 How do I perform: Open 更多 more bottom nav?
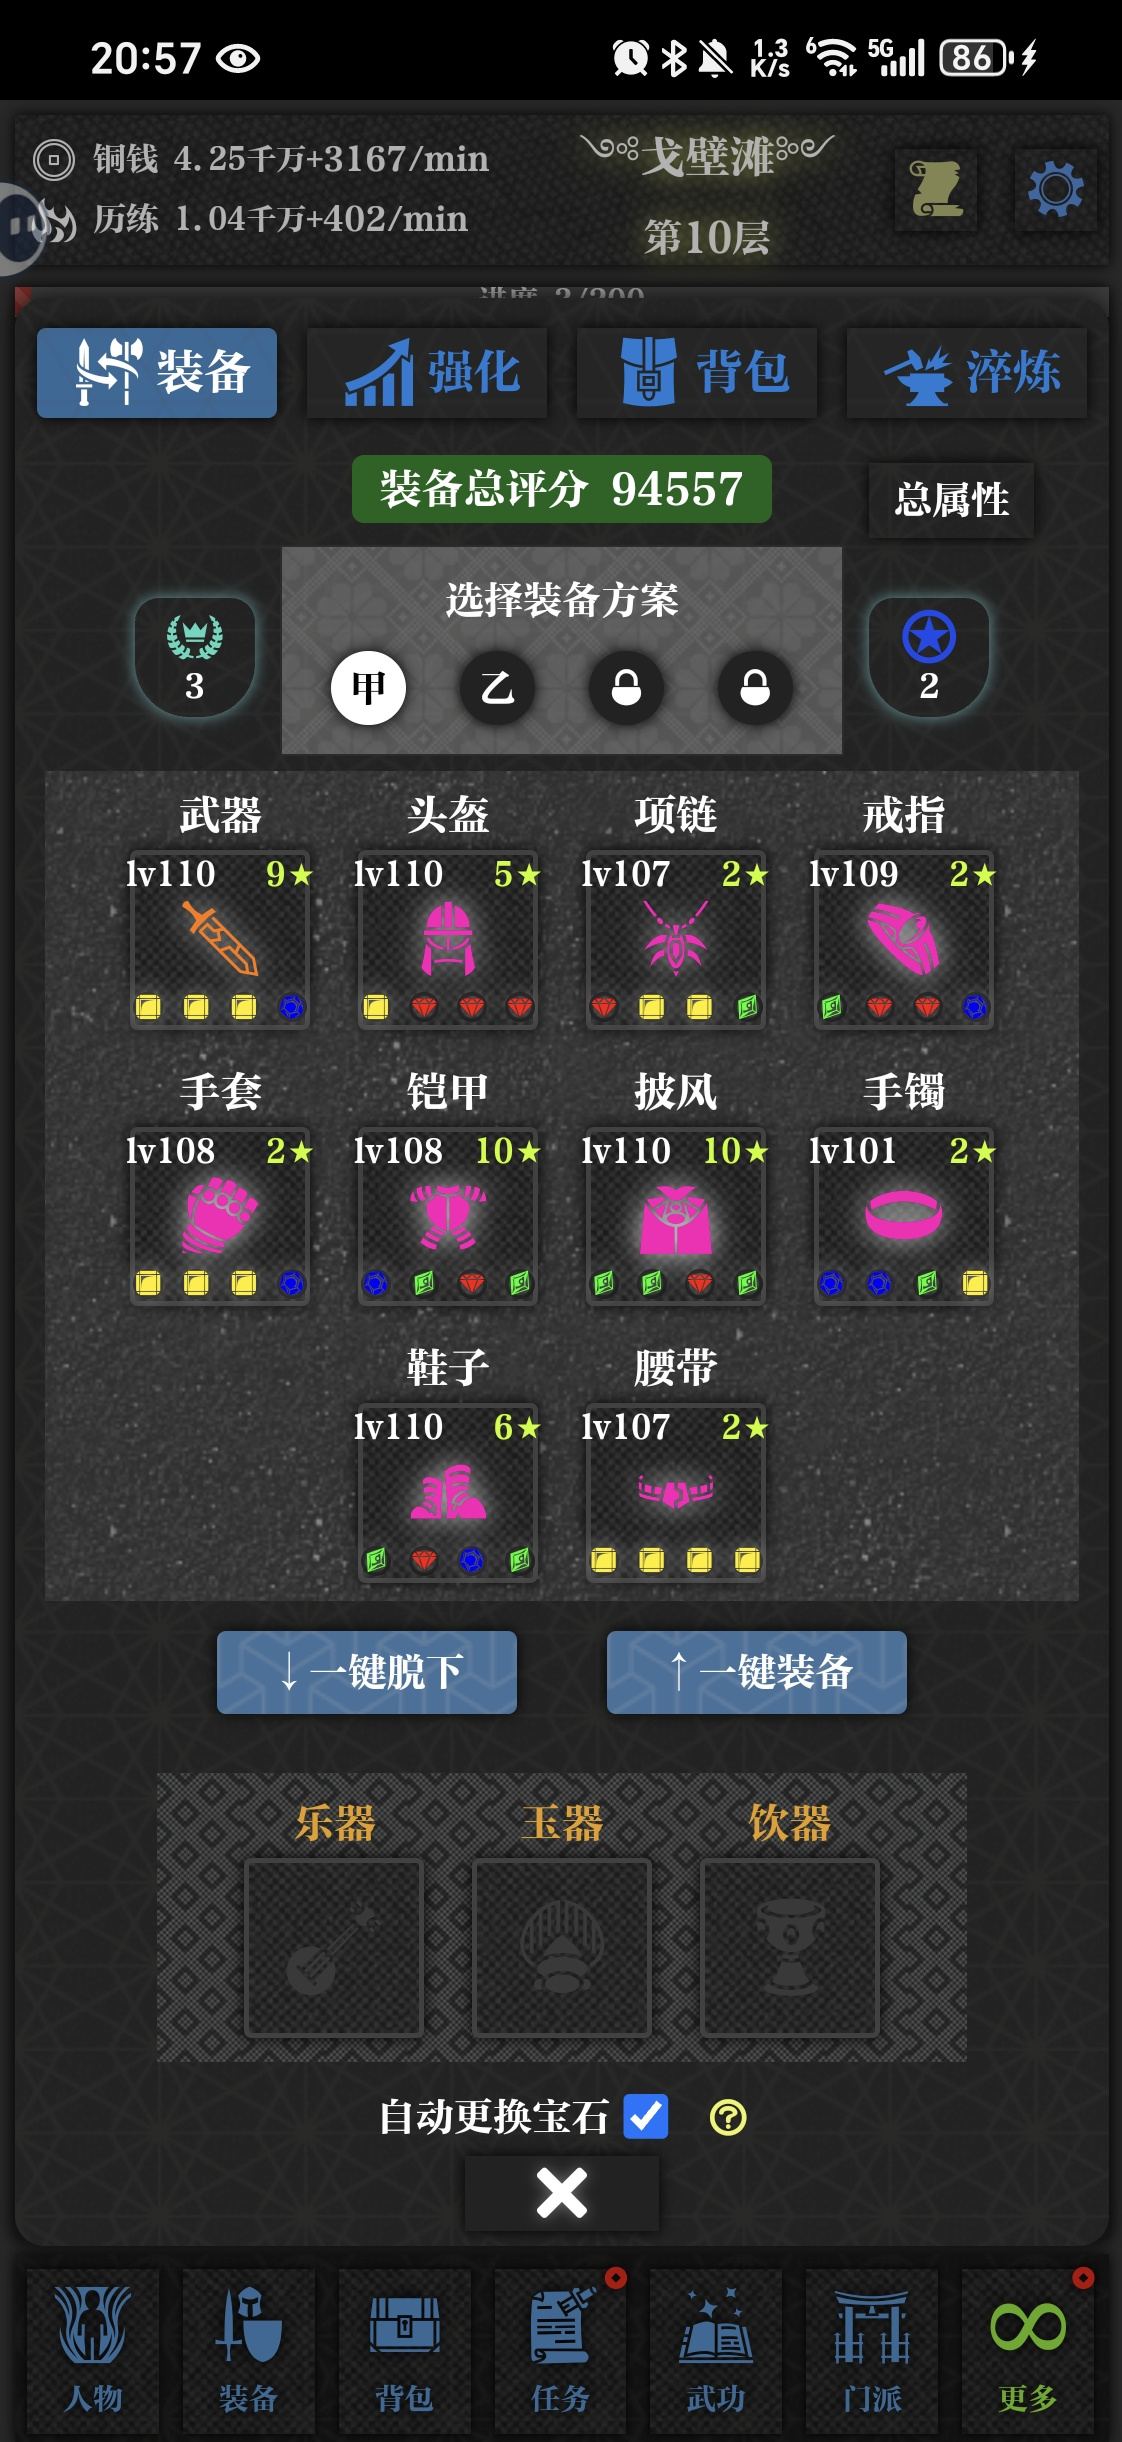tap(1028, 2350)
